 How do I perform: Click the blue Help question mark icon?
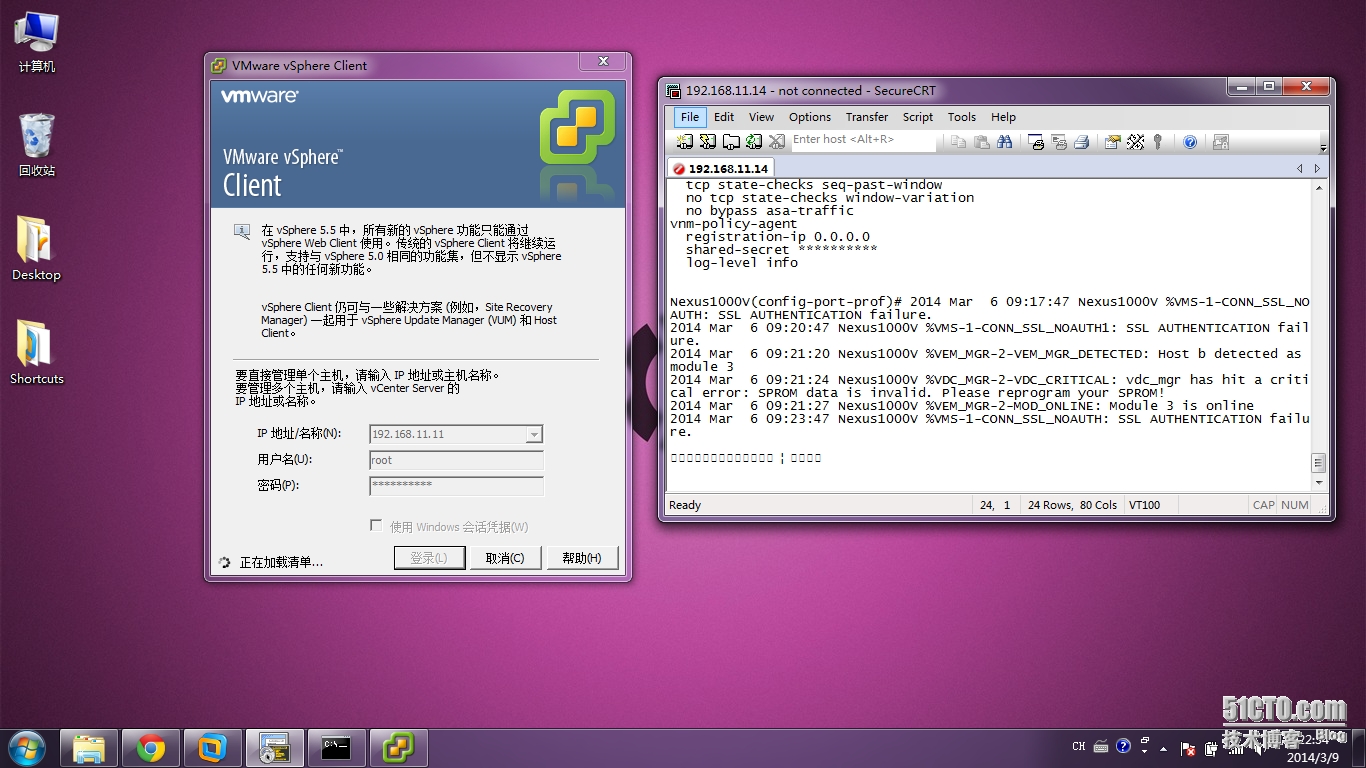coord(1190,142)
